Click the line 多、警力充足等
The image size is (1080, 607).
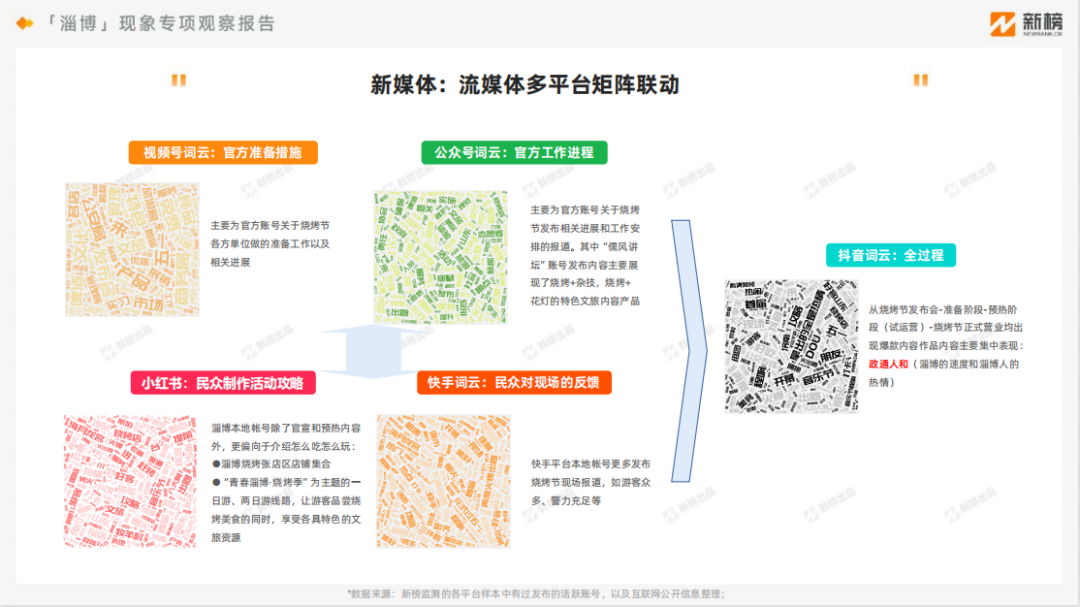(566, 501)
